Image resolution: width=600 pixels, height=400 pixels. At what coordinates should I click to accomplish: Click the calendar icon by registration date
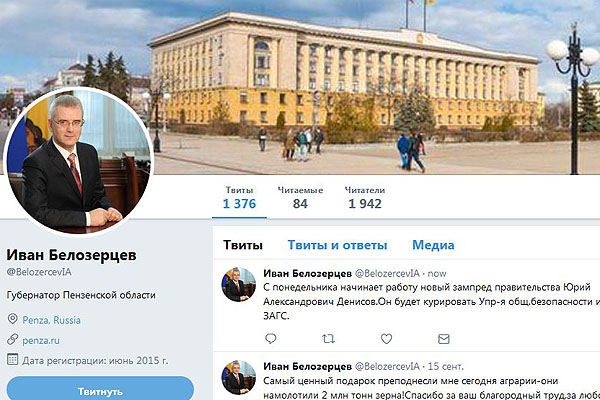point(13,359)
